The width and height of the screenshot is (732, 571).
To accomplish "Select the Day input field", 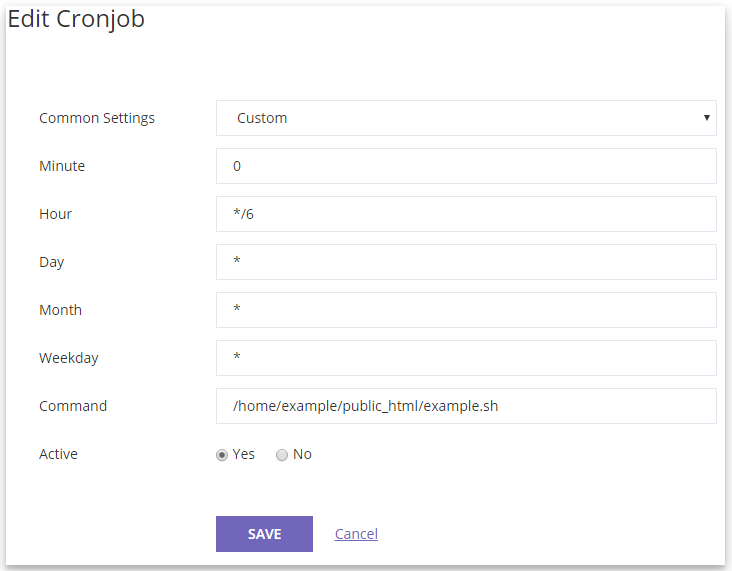I will 466,262.
